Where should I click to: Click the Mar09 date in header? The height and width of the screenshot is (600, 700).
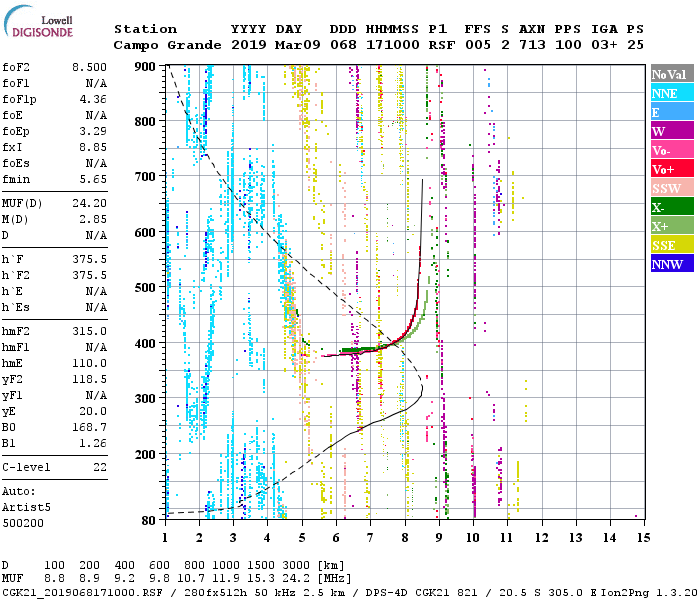(x=297, y=45)
